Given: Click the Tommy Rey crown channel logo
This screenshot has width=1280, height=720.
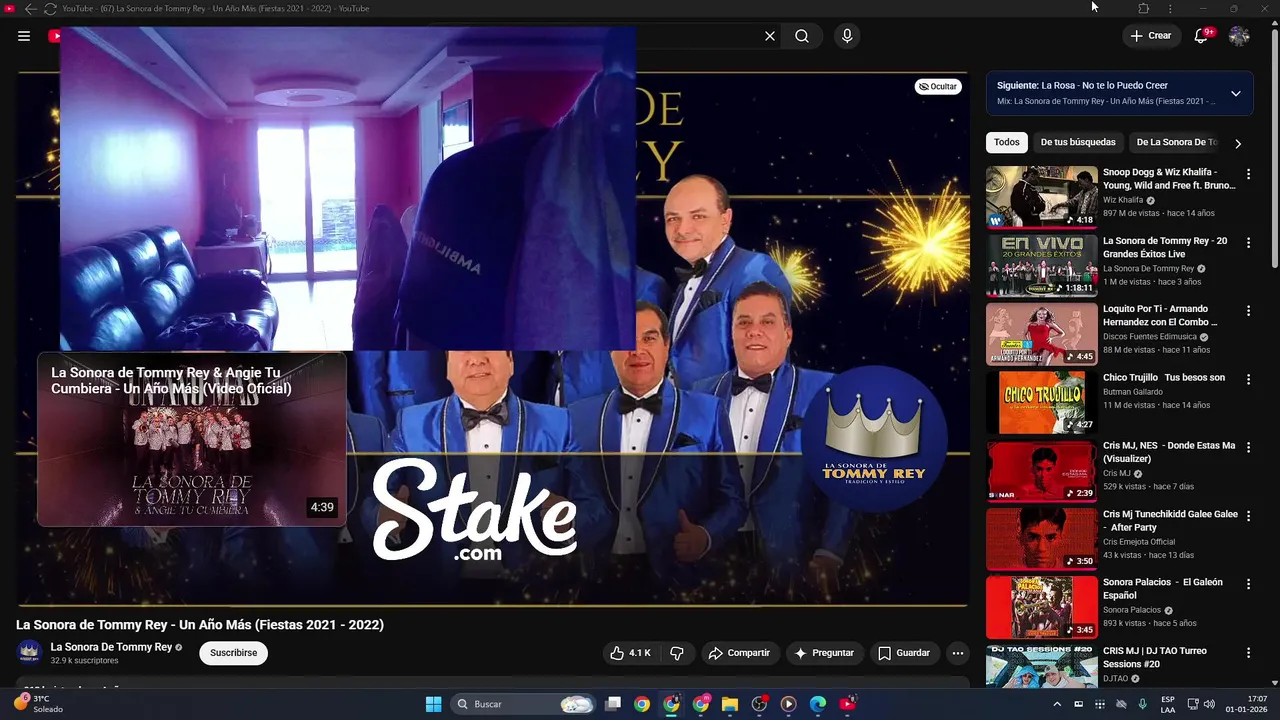Looking at the screenshot, I should click(x=874, y=441).
